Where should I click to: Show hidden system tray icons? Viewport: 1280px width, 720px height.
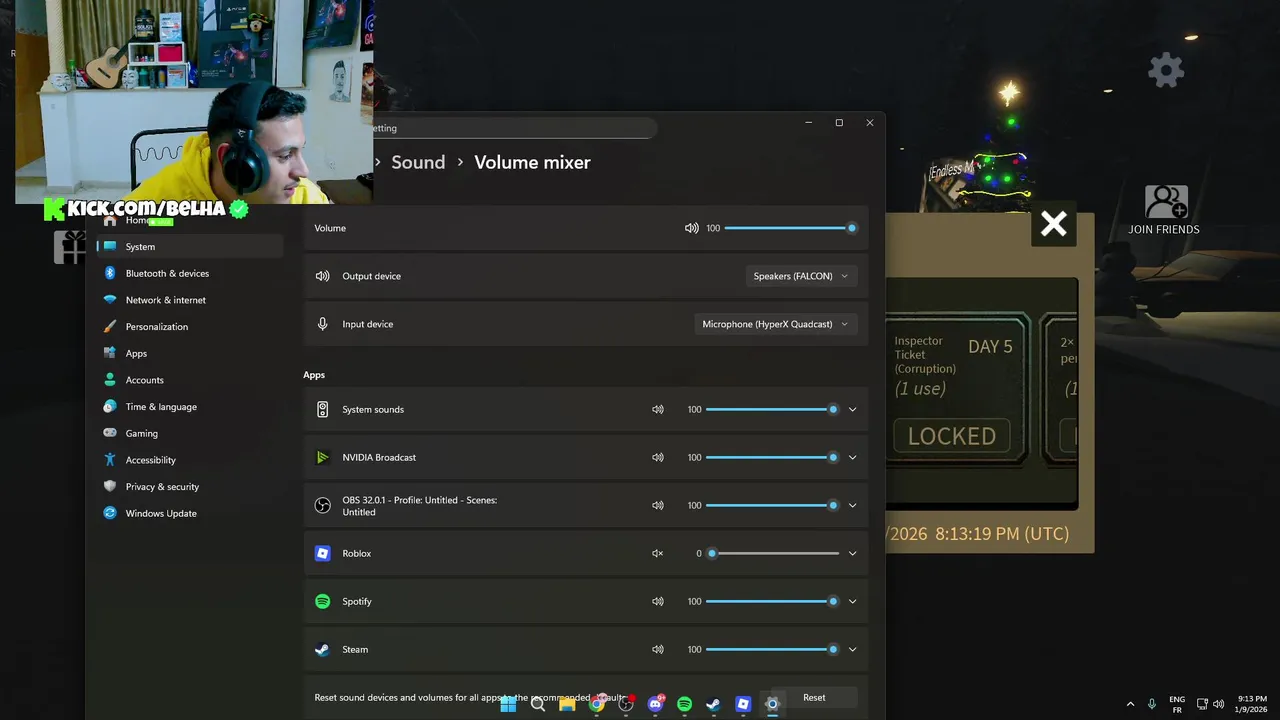[x=1130, y=704]
